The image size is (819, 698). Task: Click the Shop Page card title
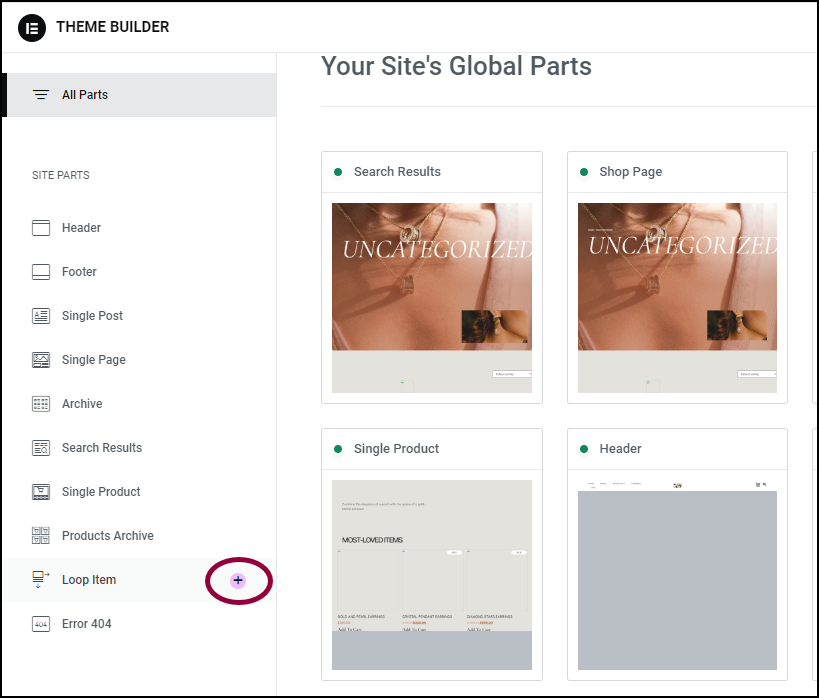pos(630,172)
